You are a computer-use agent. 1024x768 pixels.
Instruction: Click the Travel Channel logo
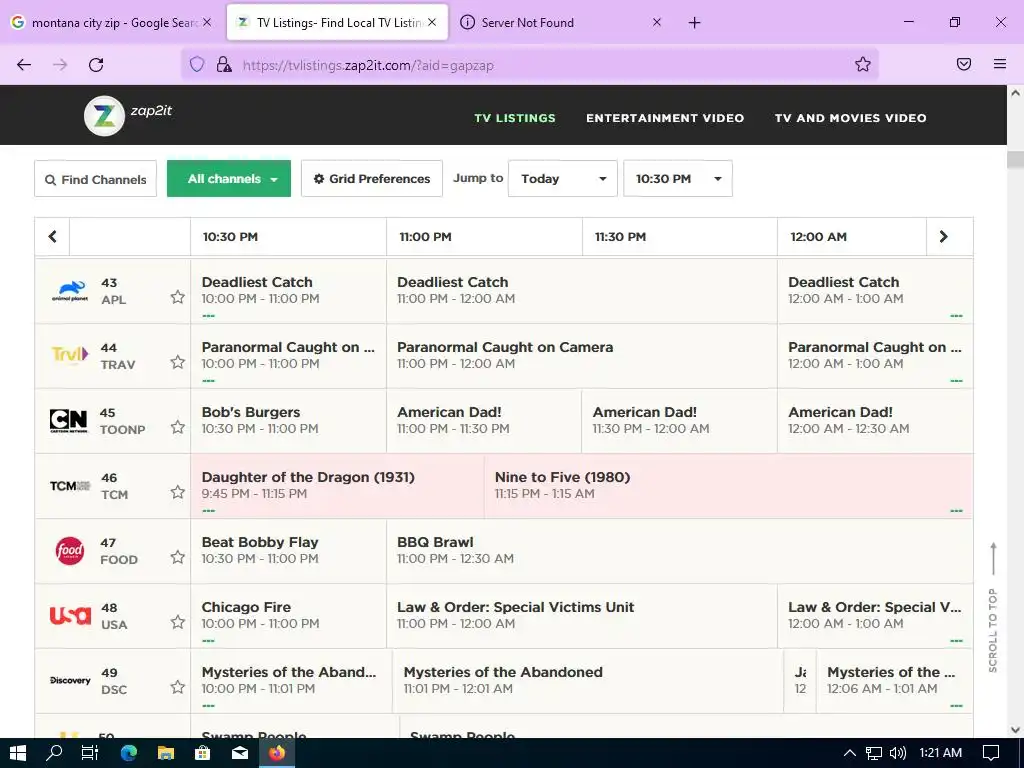point(70,355)
